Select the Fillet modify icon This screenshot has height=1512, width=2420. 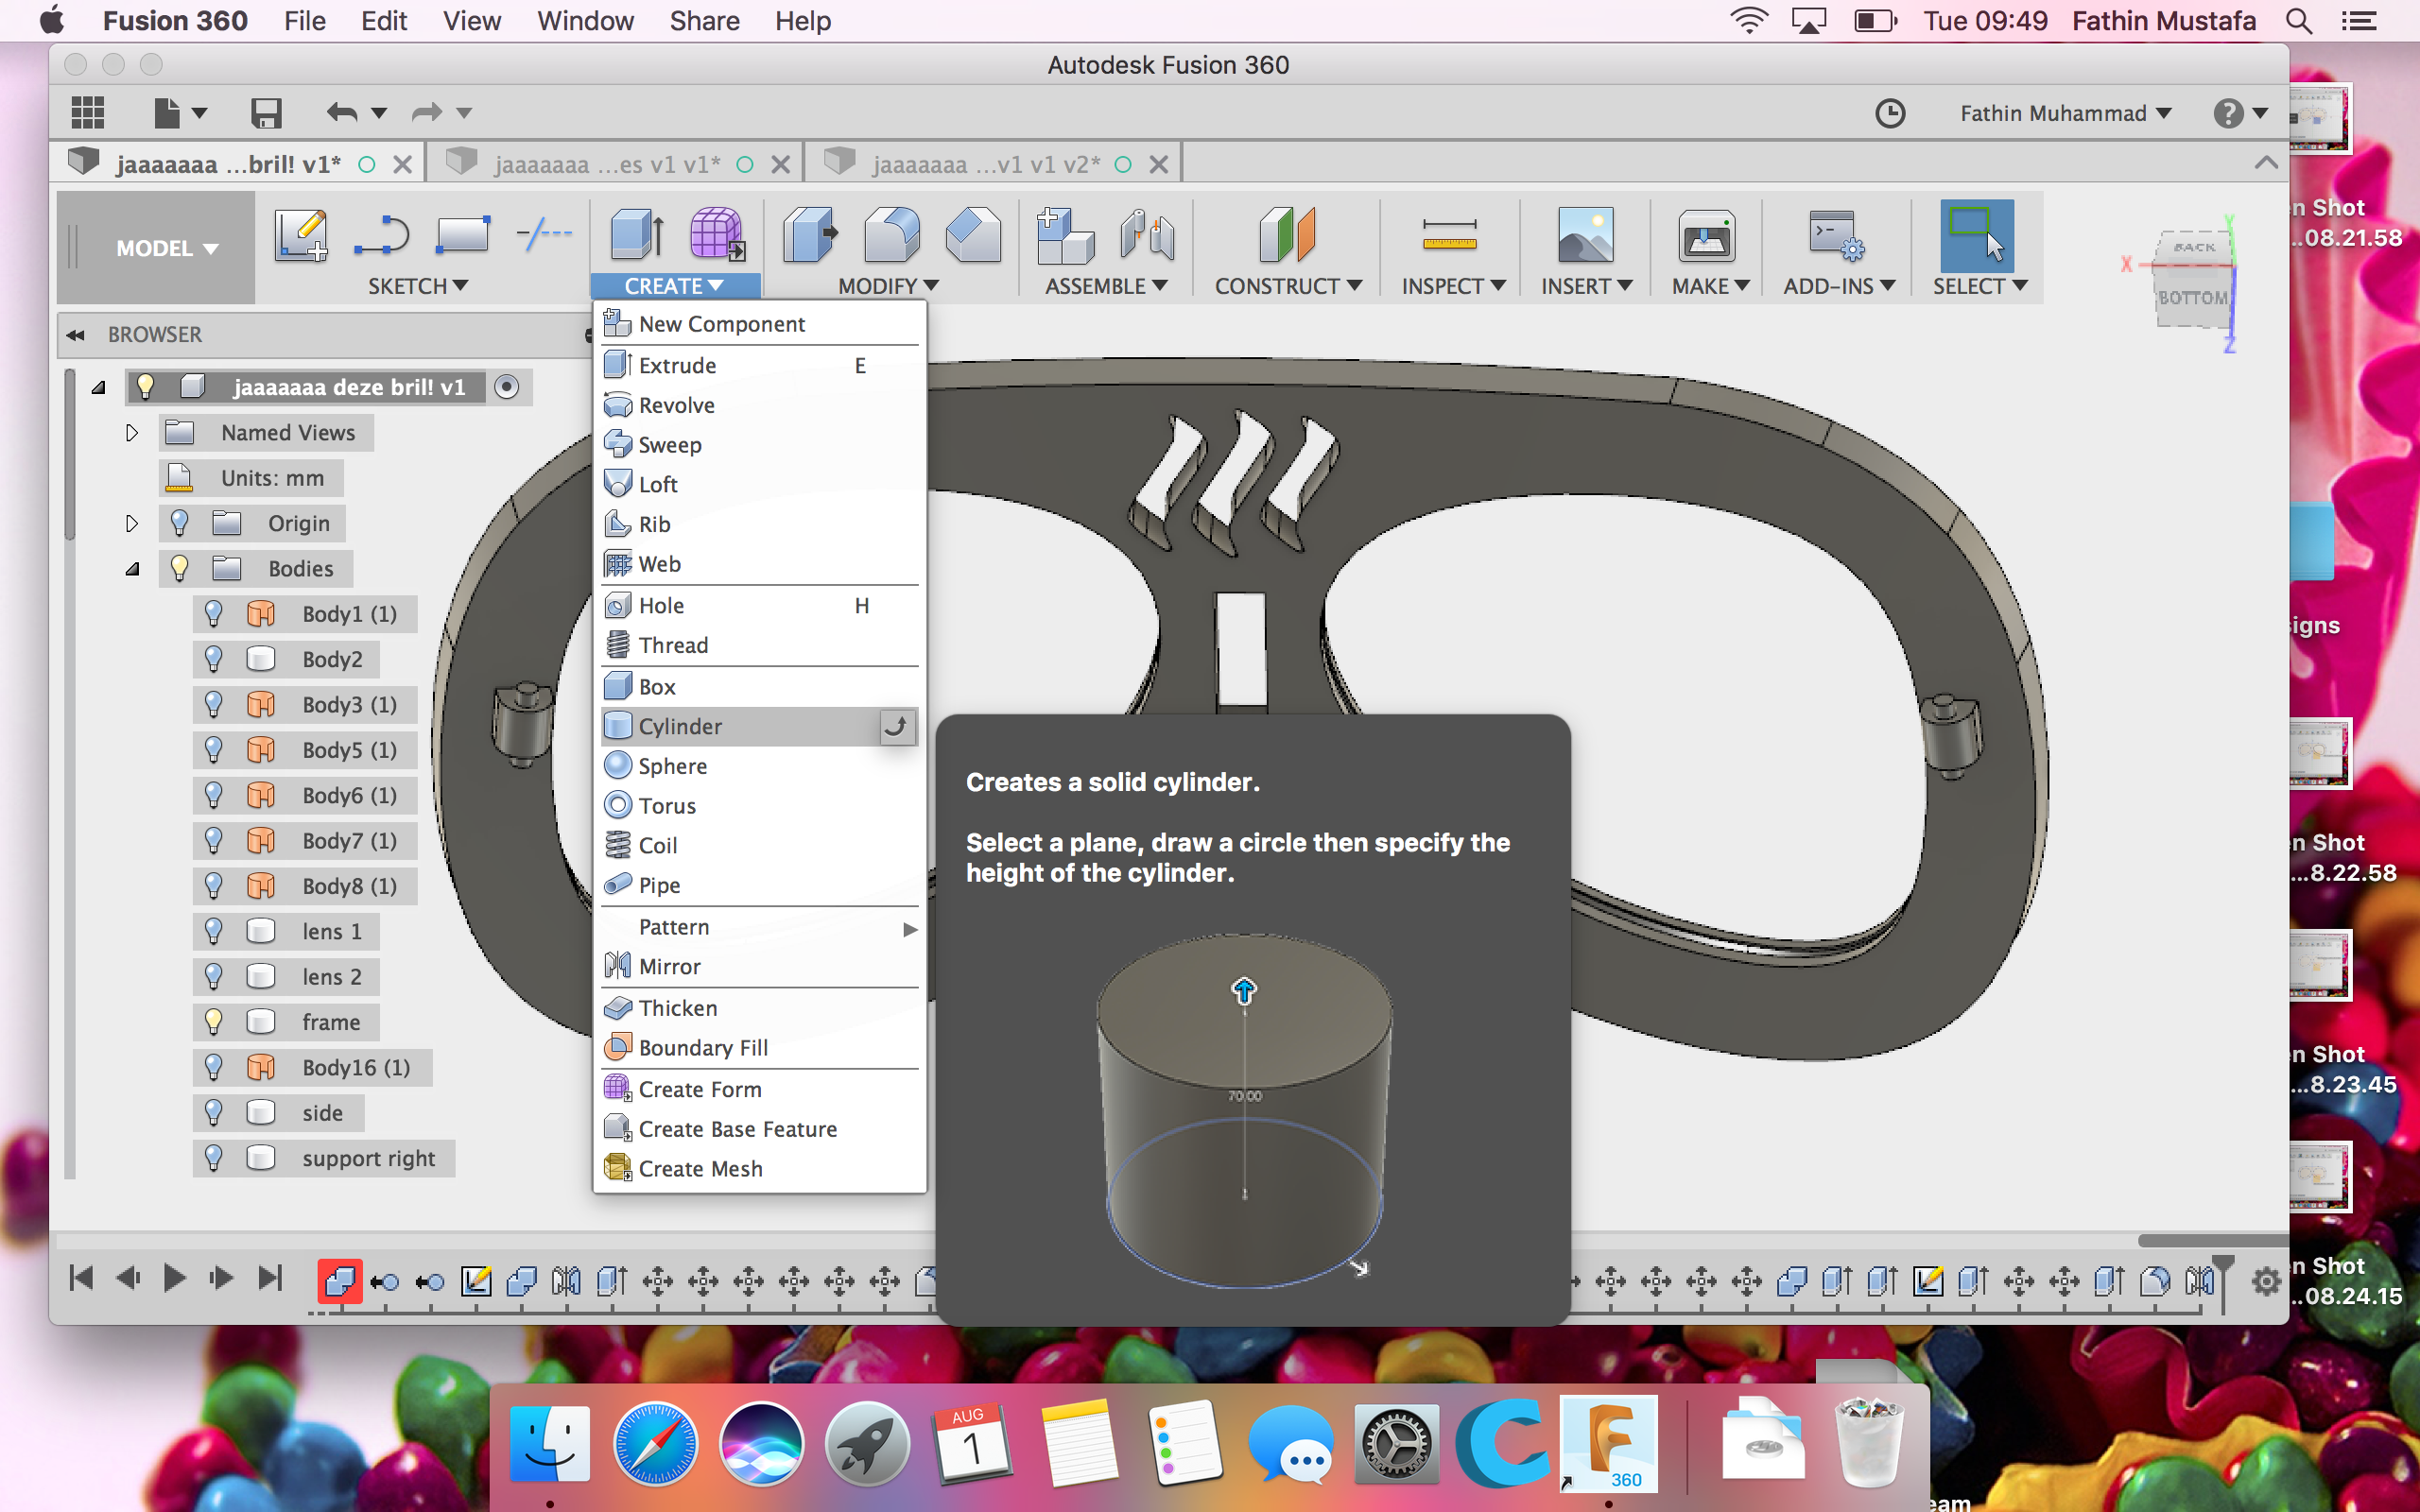[892, 236]
